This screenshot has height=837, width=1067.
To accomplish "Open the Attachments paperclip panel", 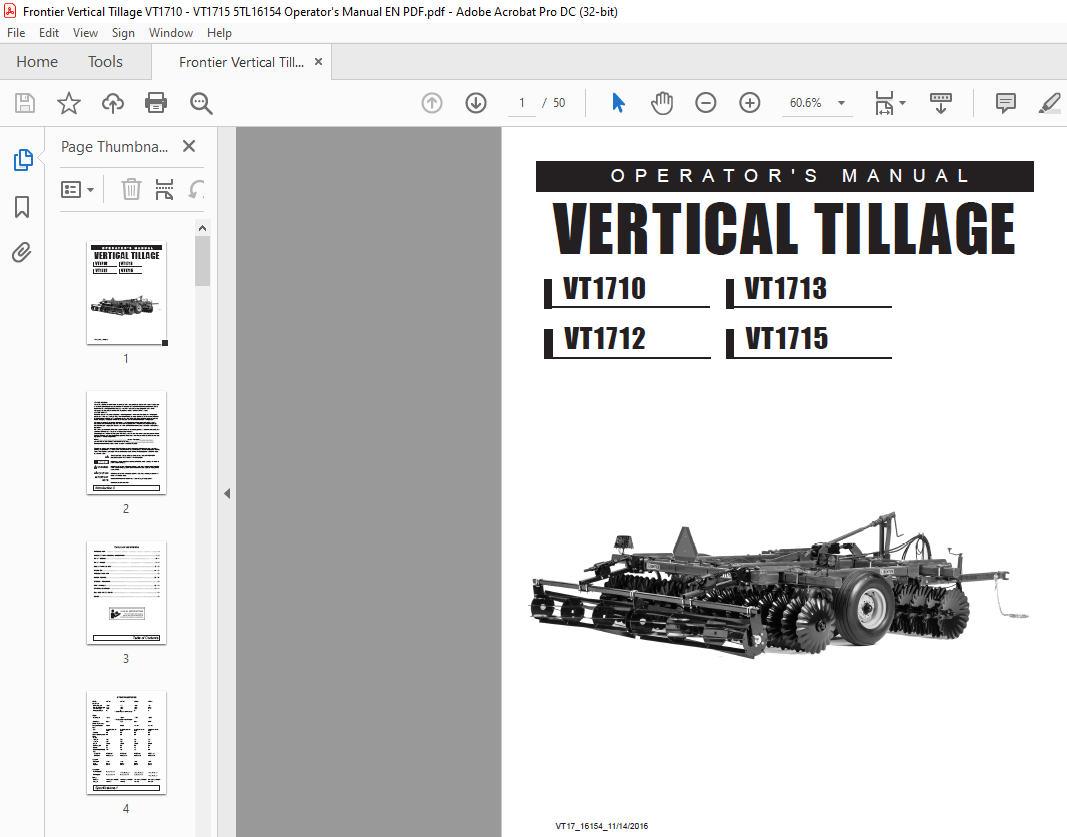I will 22,253.
